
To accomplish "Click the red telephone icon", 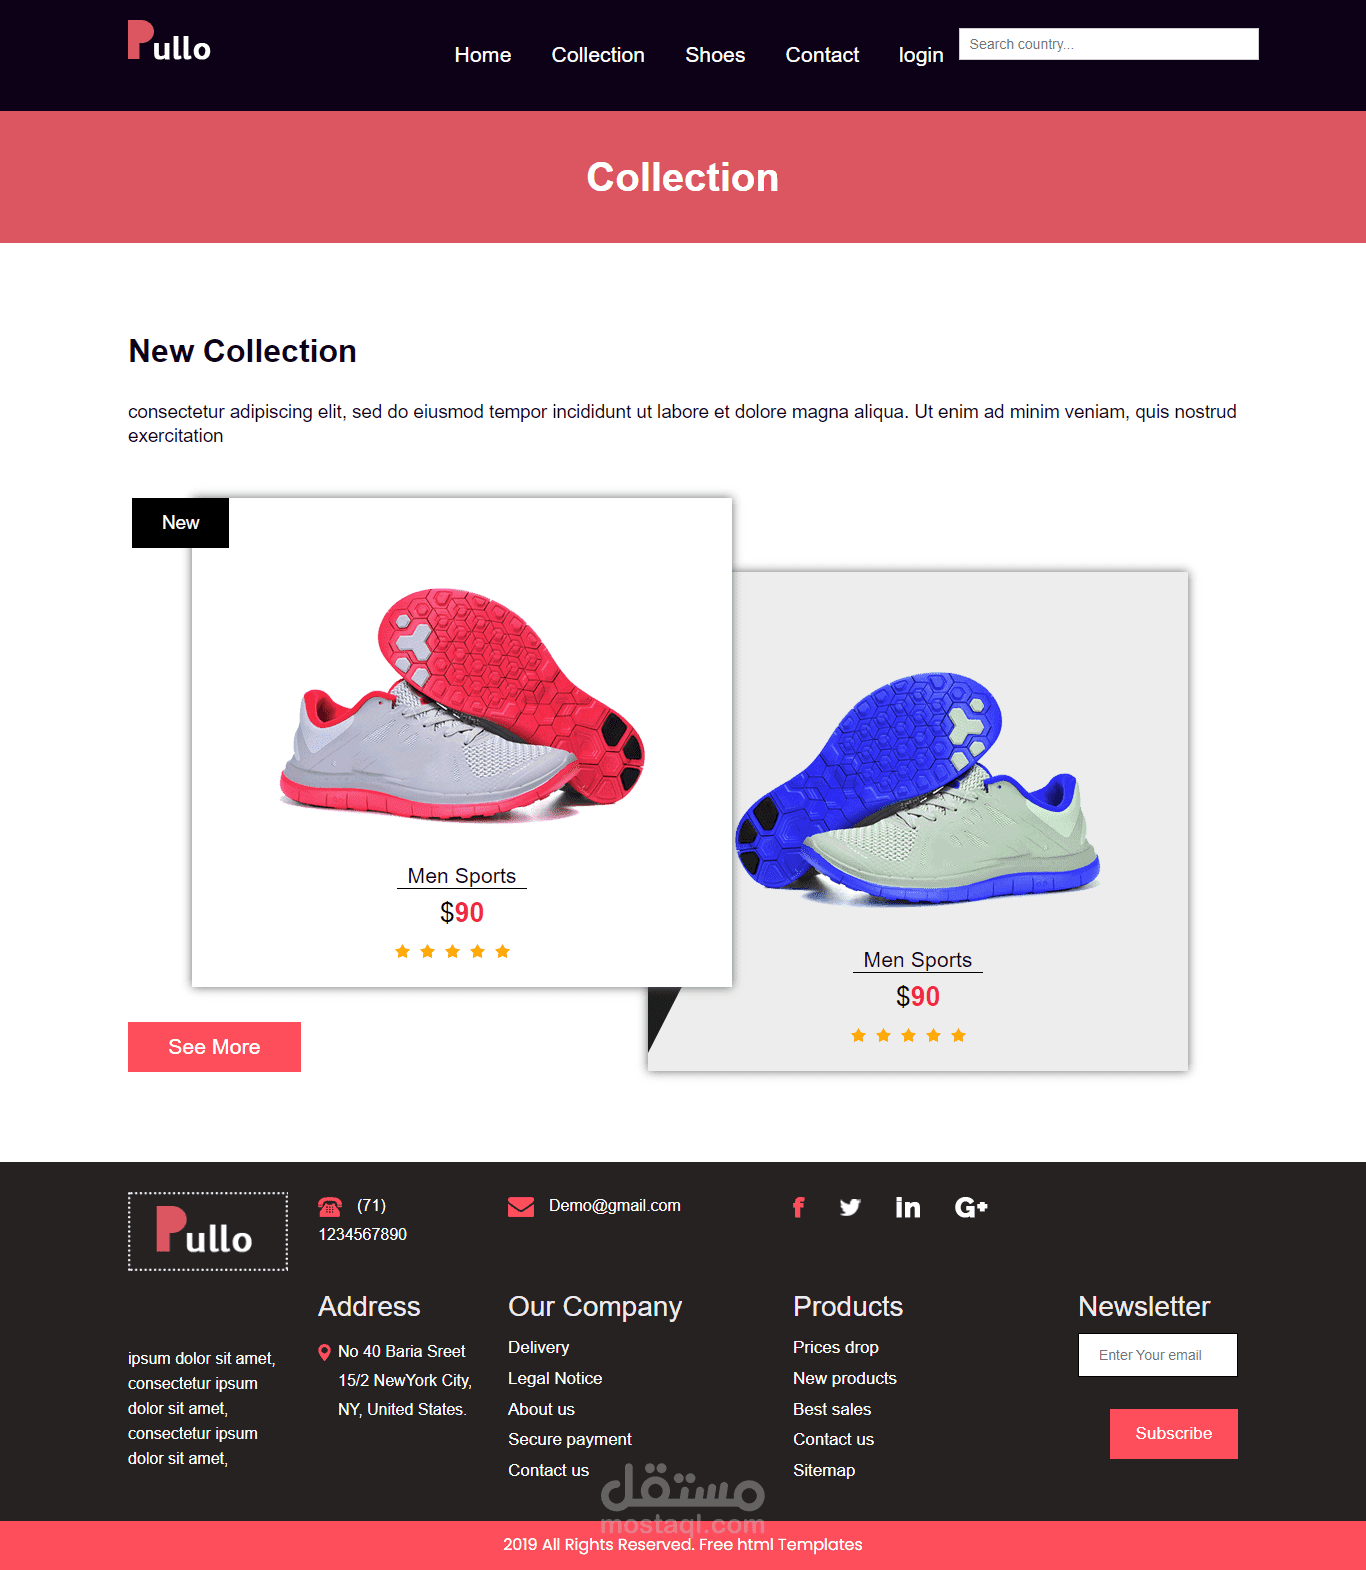I will [x=330, y=1206].
